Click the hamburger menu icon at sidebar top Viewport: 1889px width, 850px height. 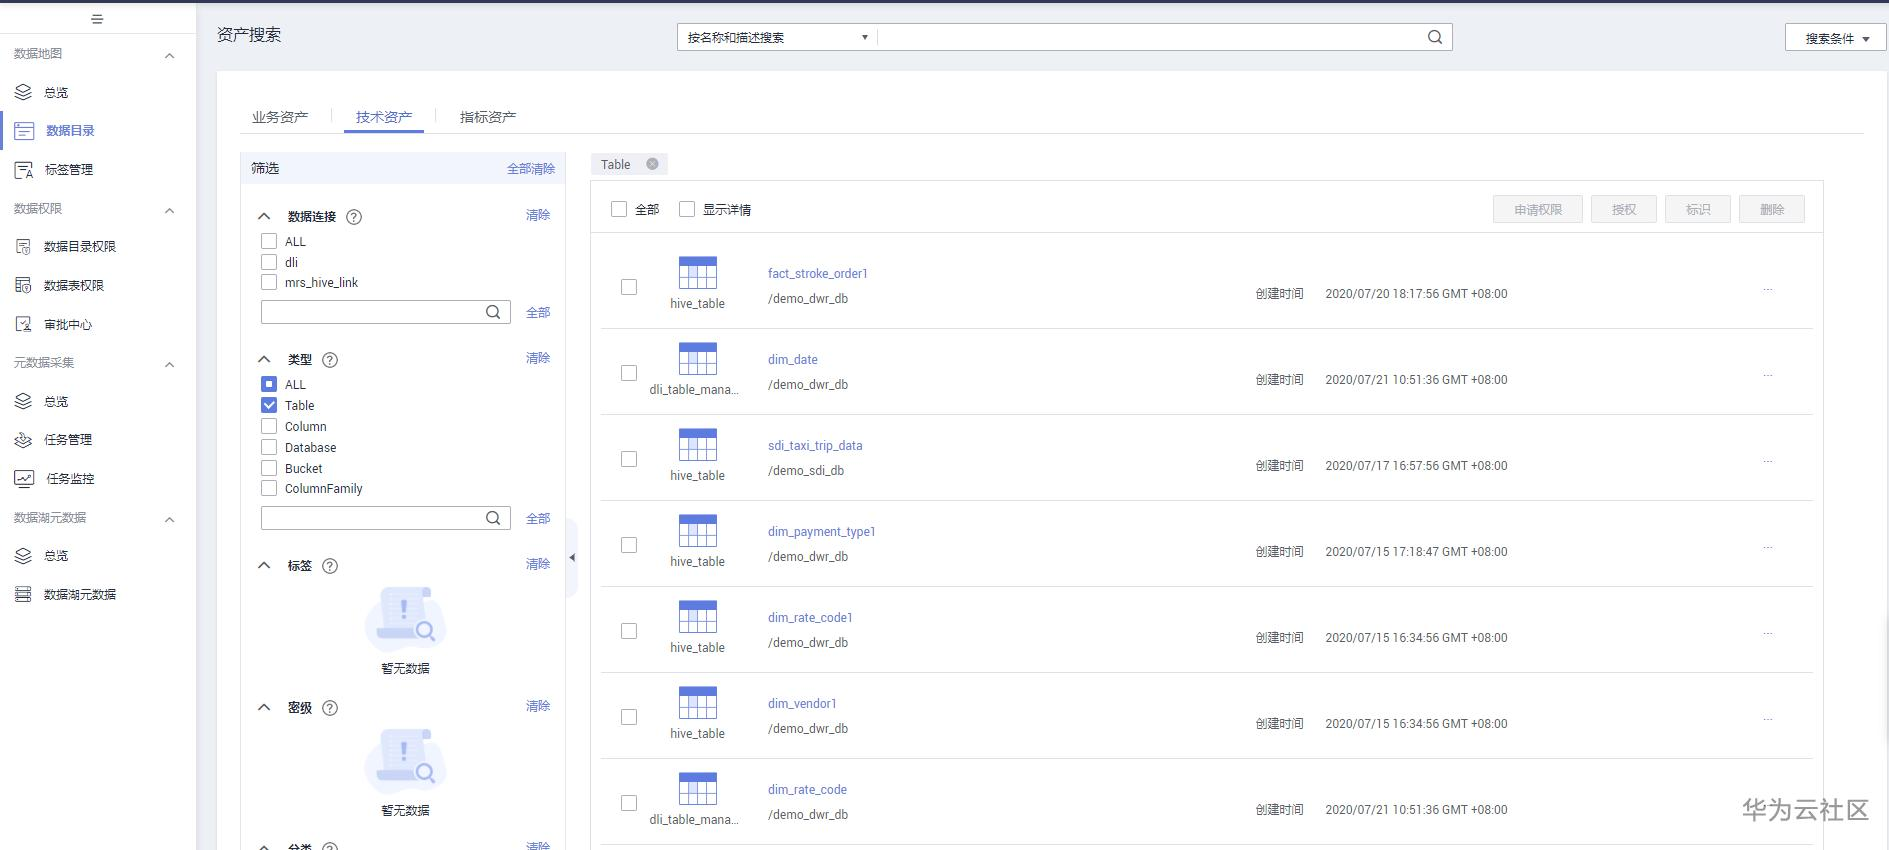coord(97,19)
